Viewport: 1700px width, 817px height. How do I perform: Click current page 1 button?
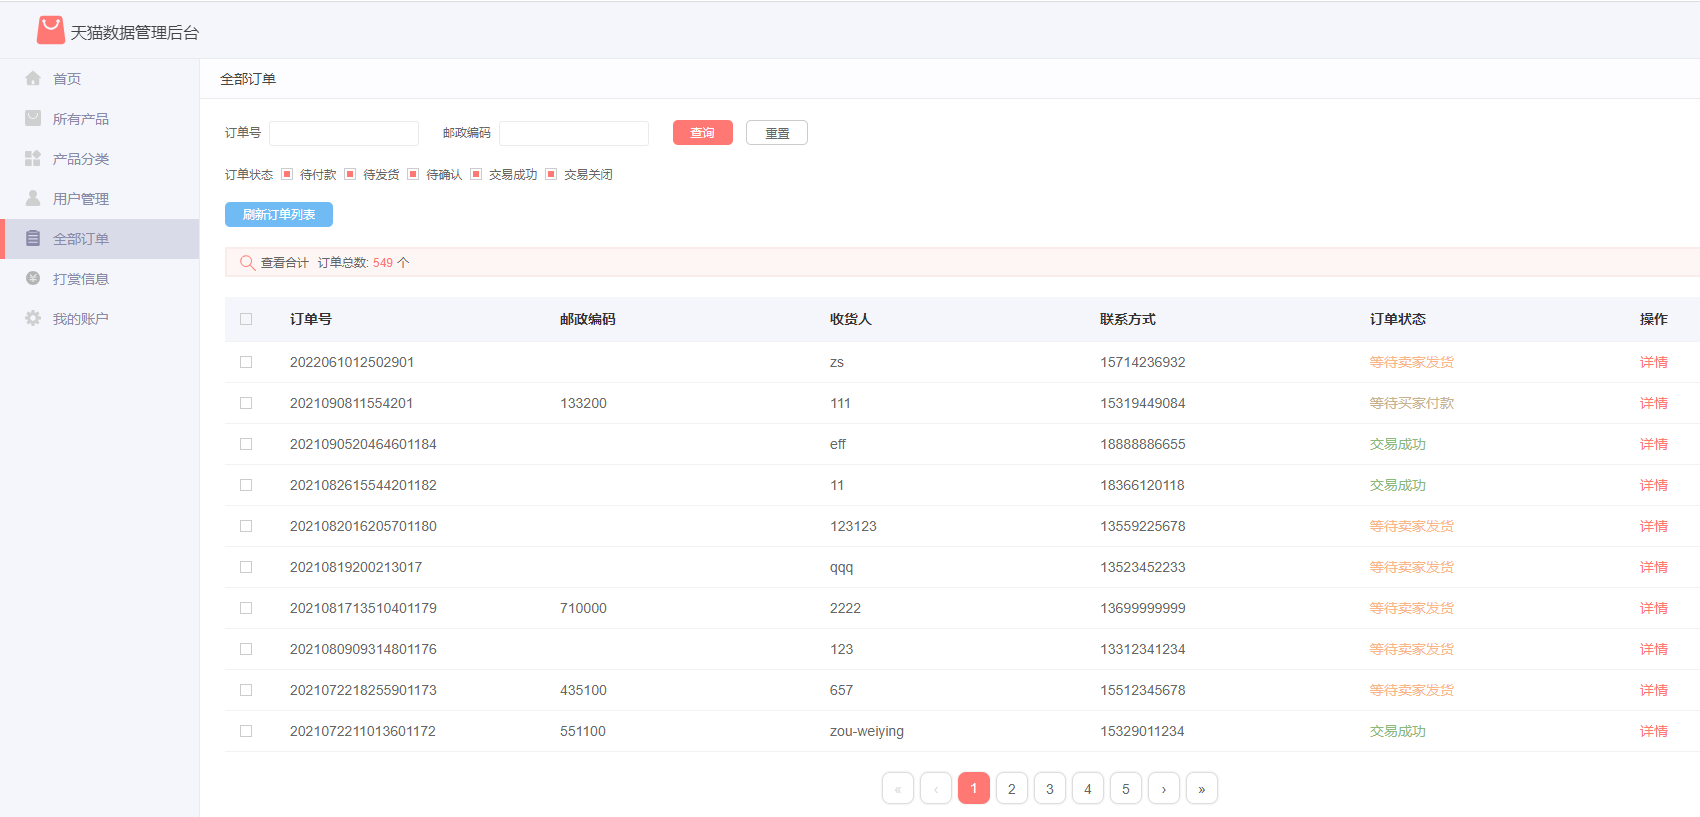pos(974,788)
